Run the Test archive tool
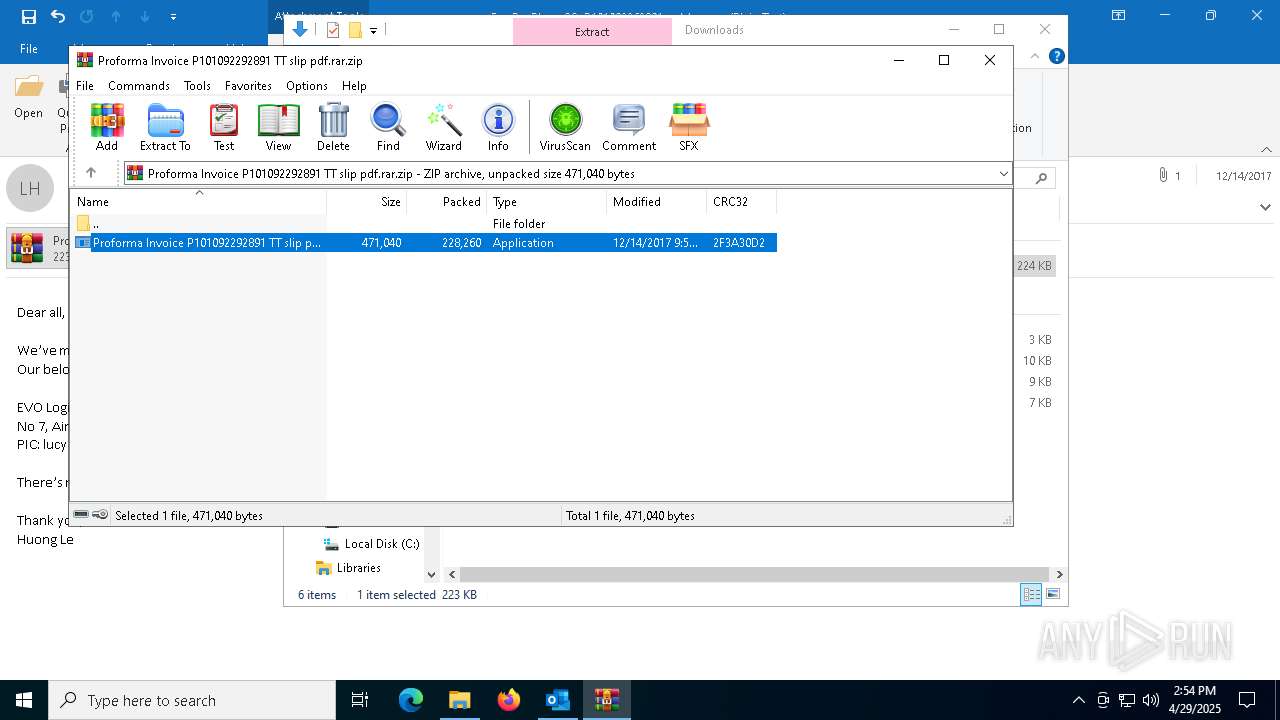Viewport: 1280px width, 720px height. [x=224, y=128]
